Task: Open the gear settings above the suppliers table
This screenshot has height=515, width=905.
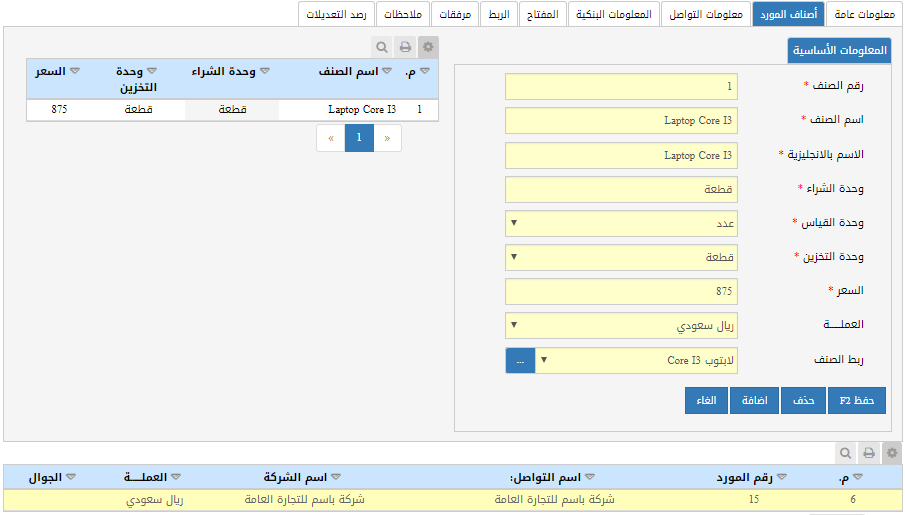Action: click(x=892, y=453)
